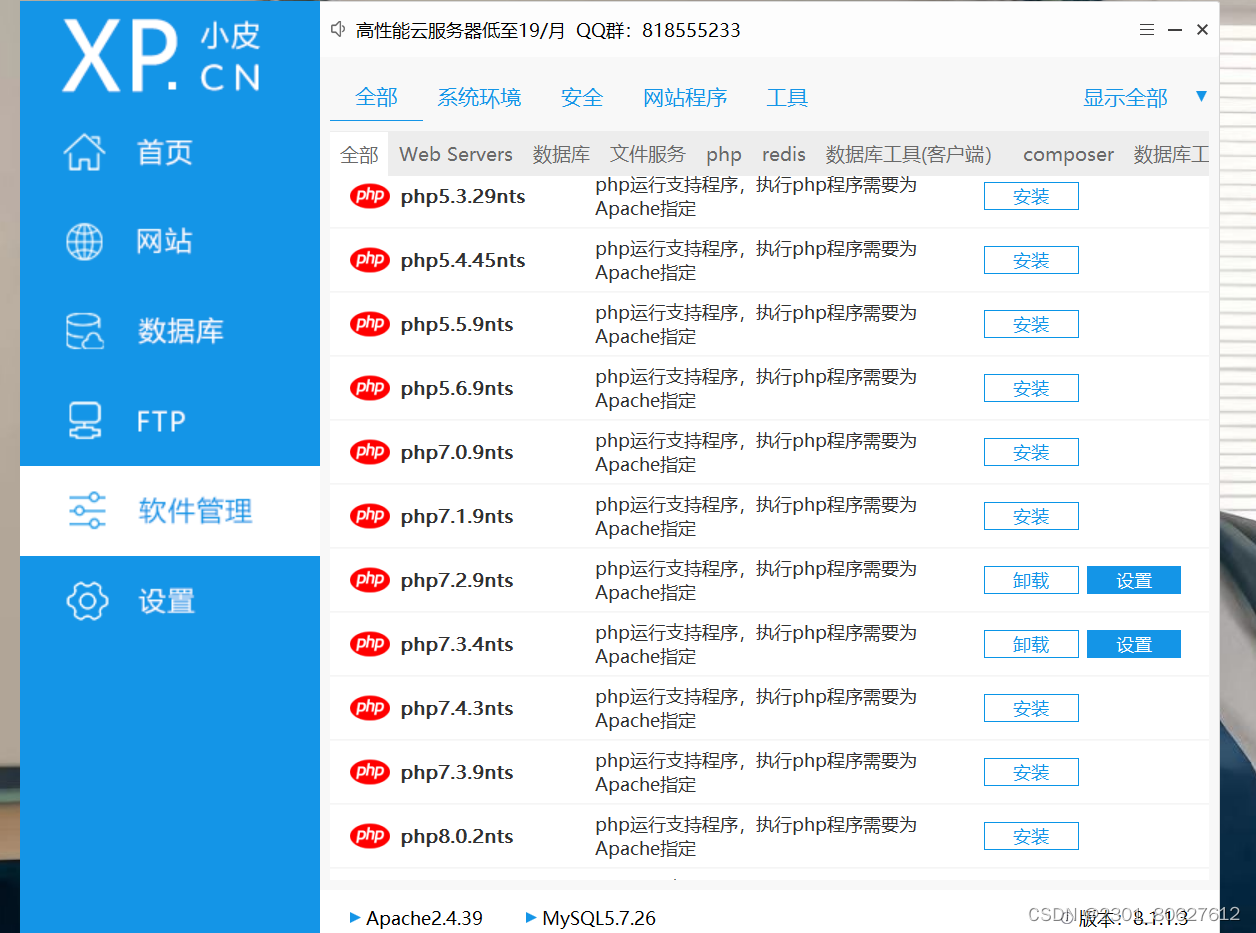Switch to the 网站程序 tab
The image size is (1256, 933).
pyautogui.click(x=685, y=97)
